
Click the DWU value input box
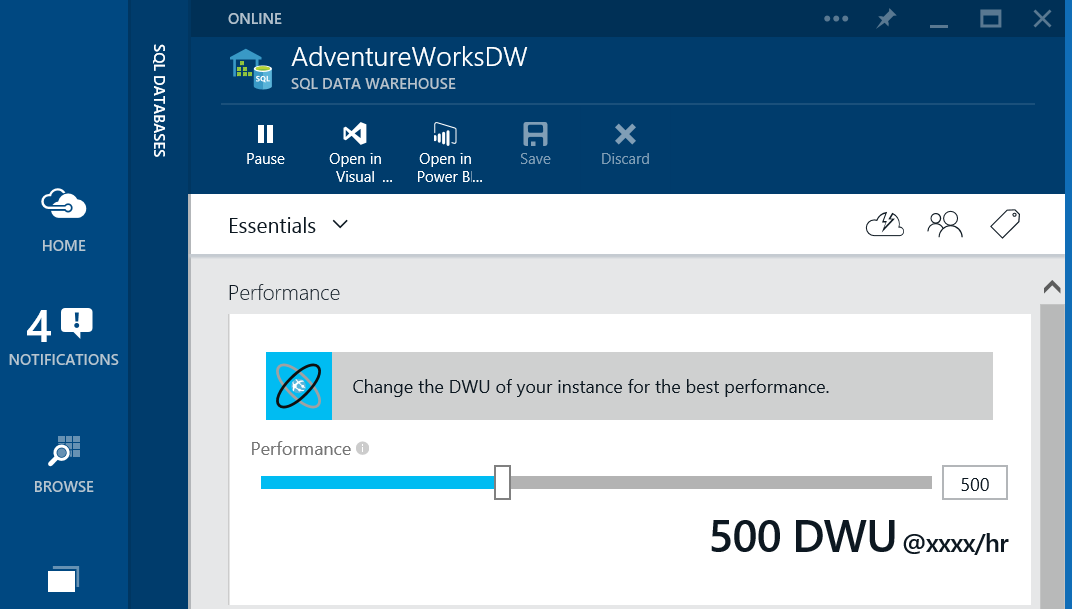974,483
